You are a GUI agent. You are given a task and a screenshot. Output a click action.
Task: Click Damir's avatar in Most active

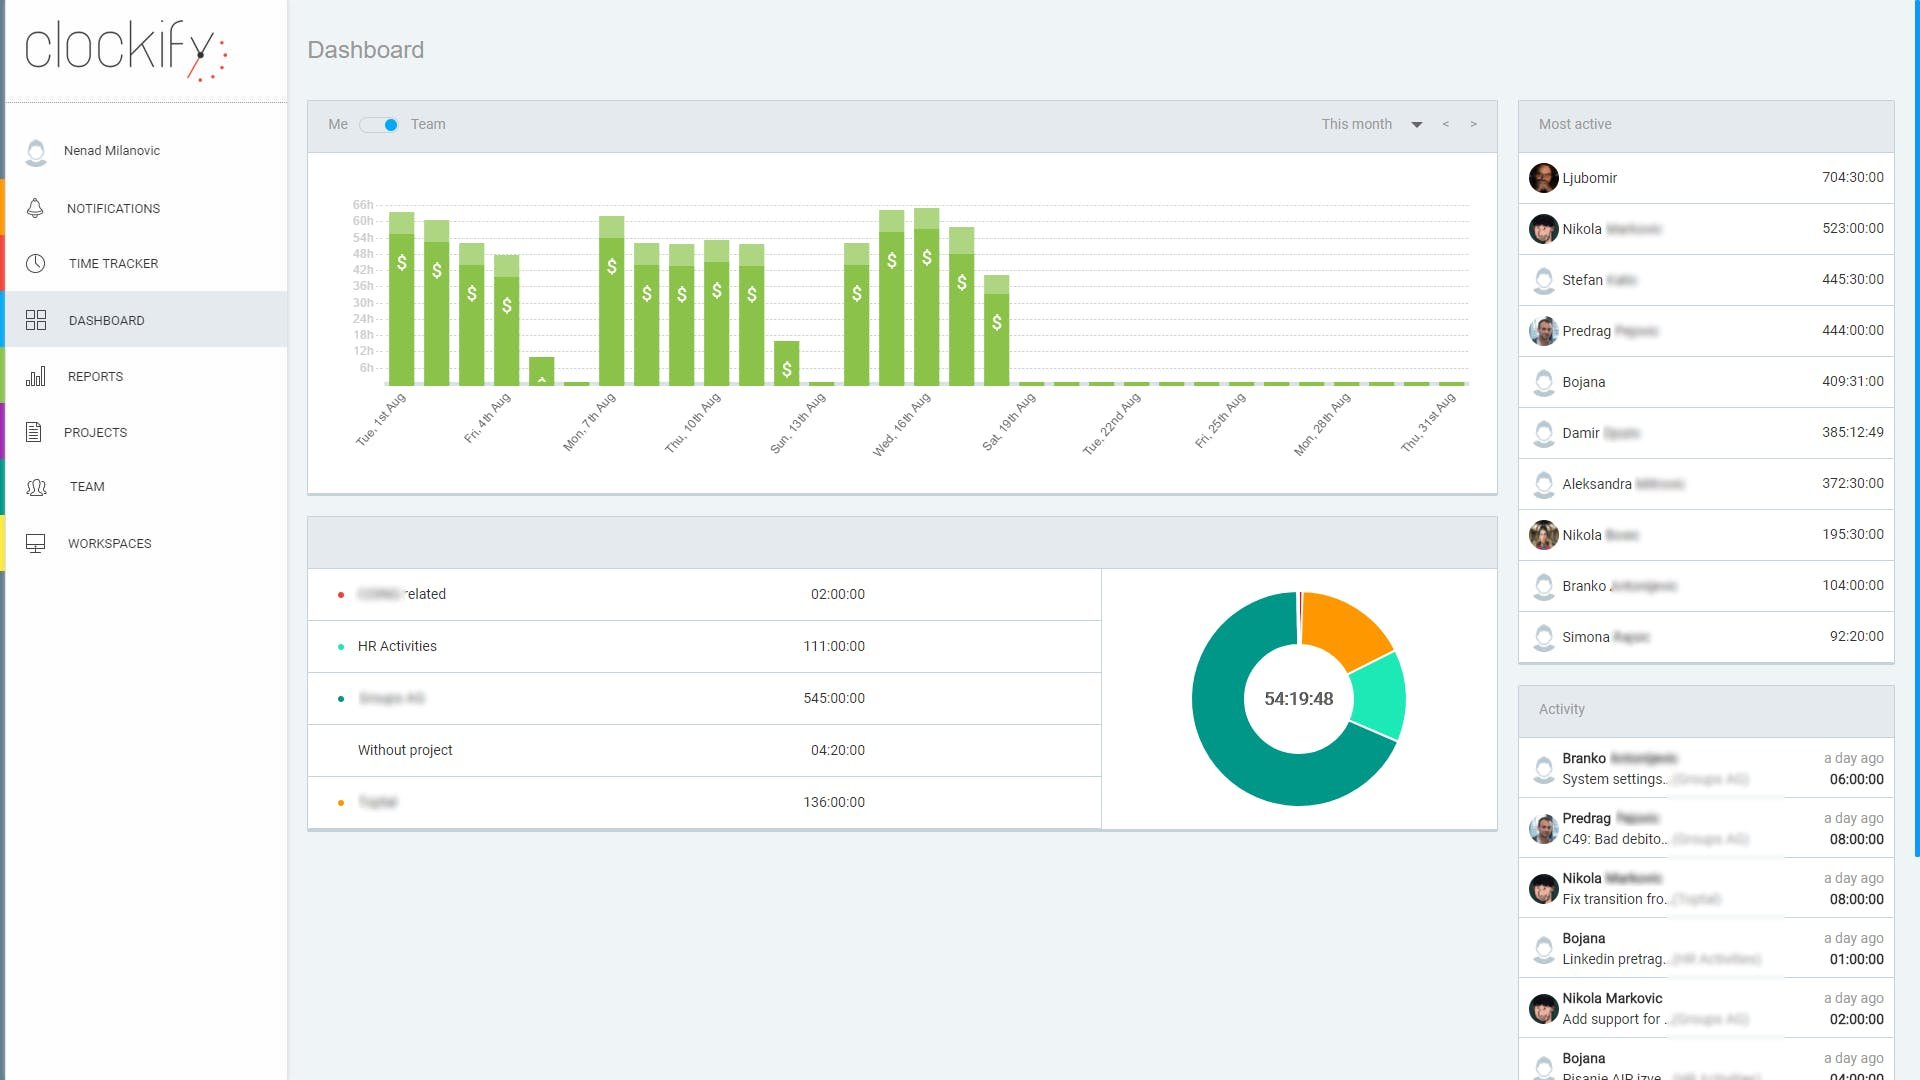coord(1543,433)
